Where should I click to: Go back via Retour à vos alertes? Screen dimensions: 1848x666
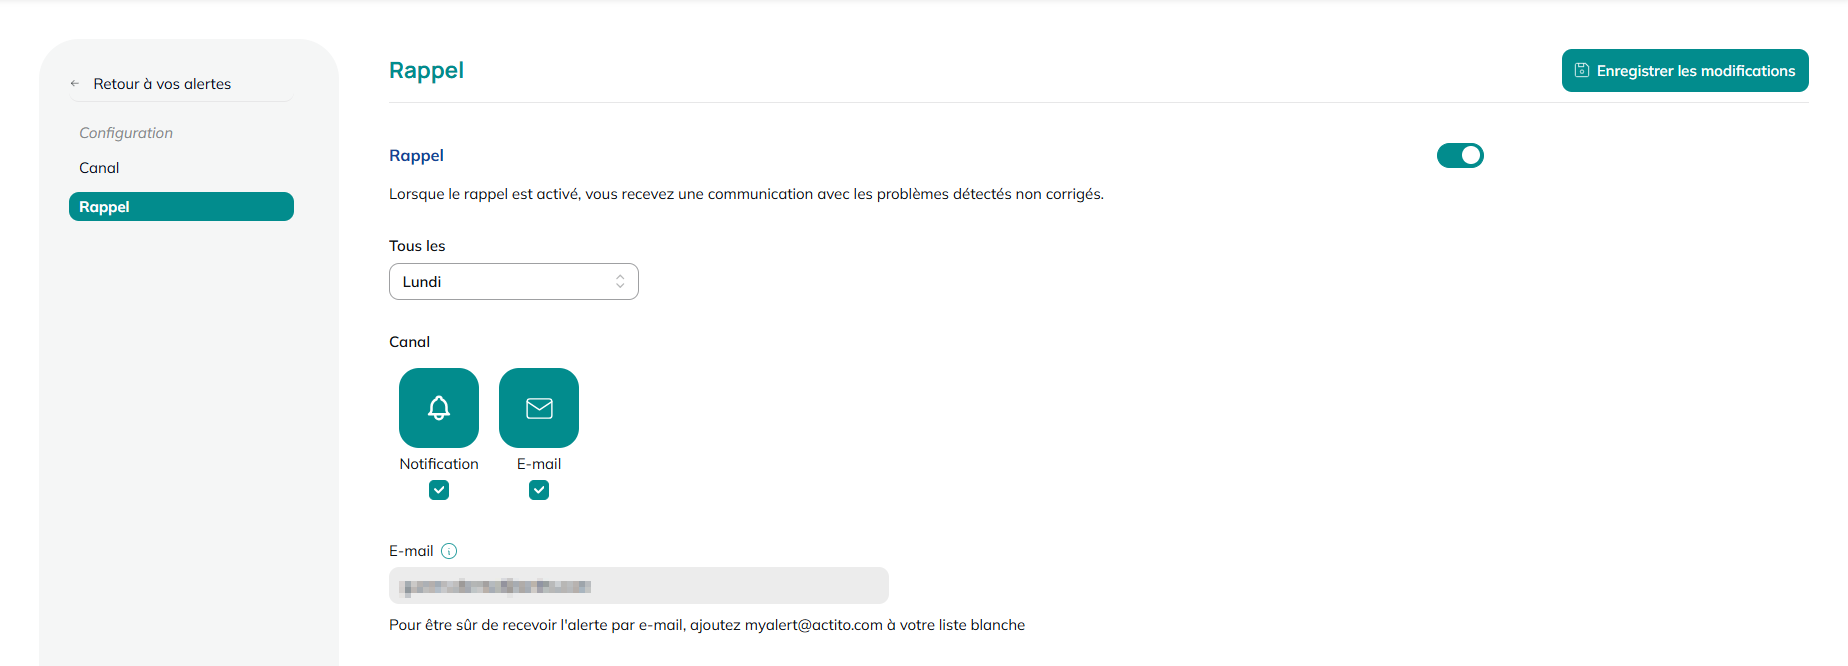[x=162, y=84]
